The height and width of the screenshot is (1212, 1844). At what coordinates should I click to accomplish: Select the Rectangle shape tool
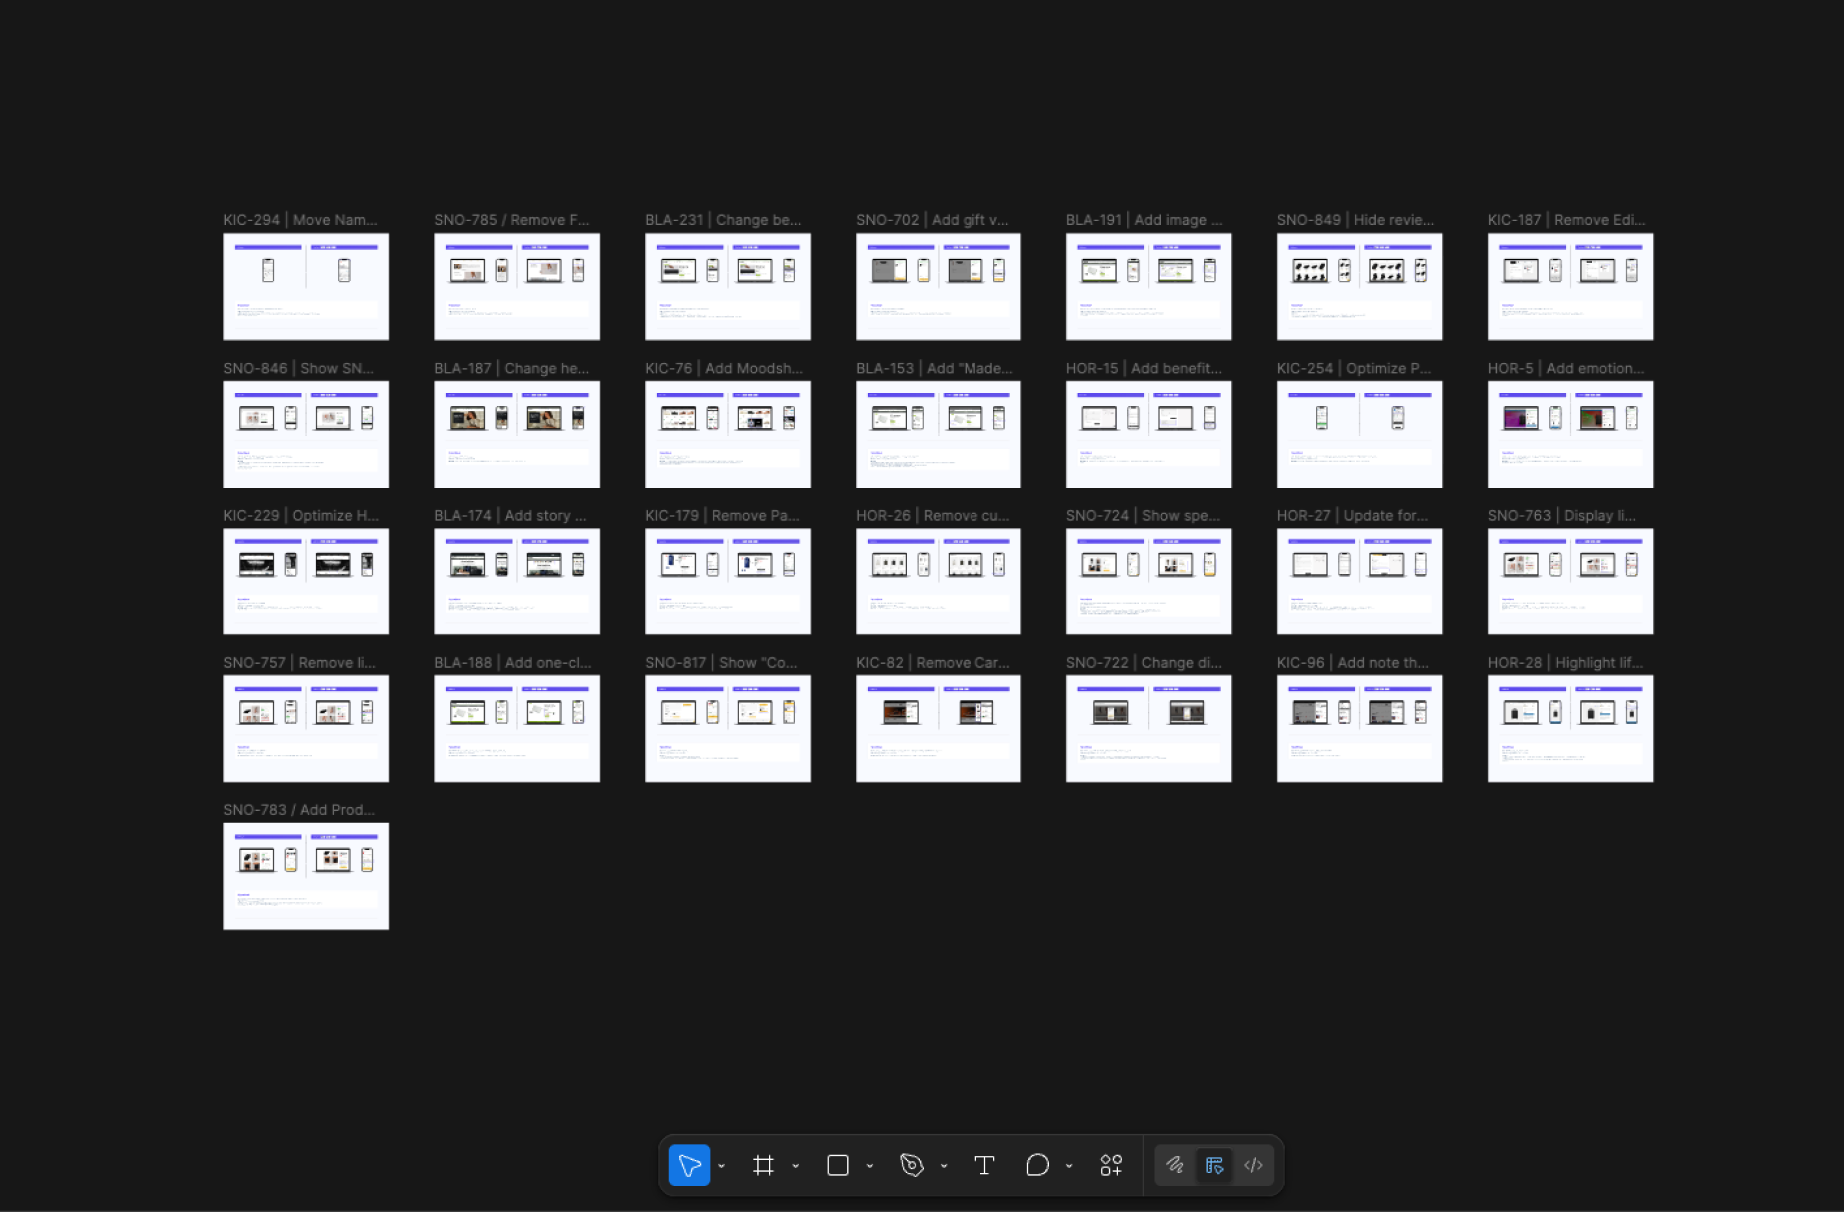click(x=838, y=1165)
